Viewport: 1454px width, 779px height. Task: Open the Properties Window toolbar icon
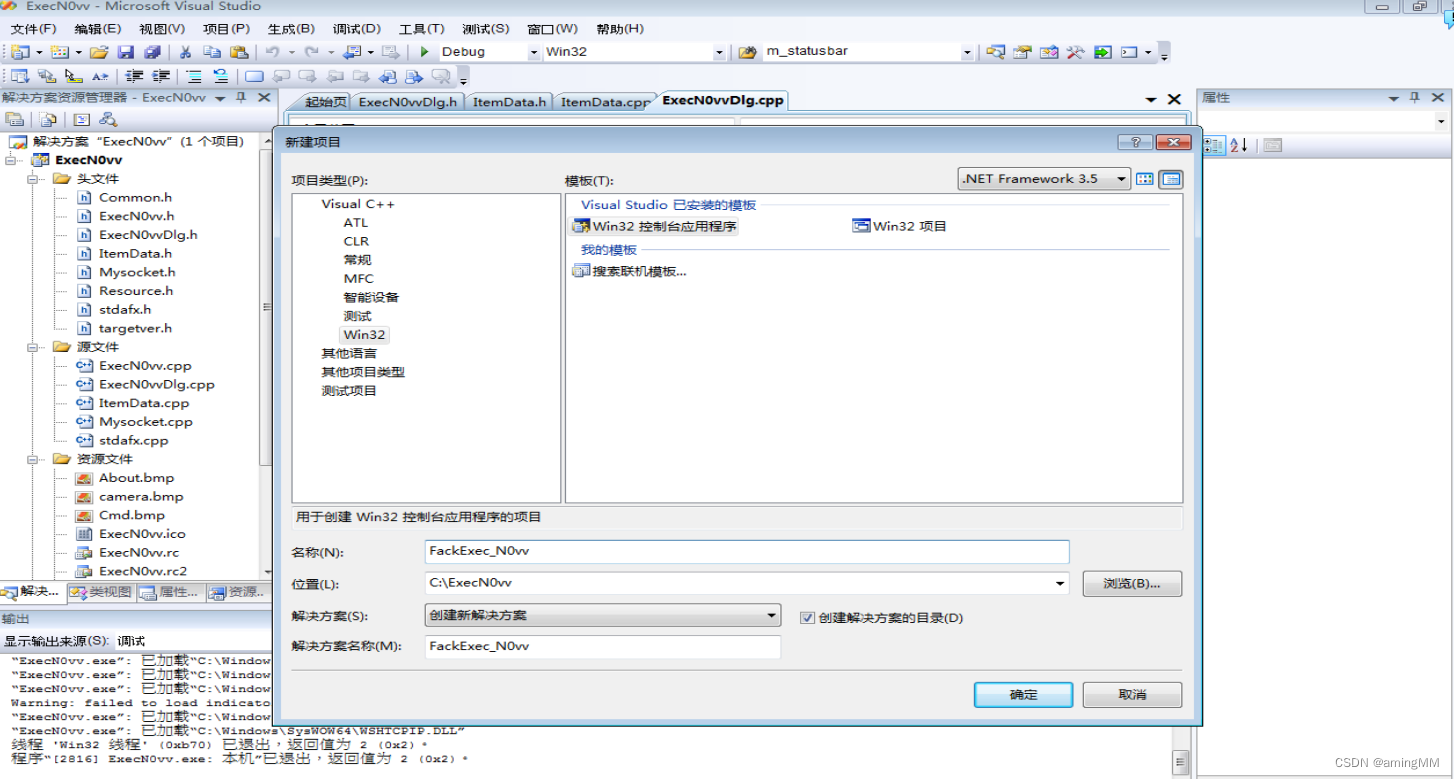coord(1022,52)
